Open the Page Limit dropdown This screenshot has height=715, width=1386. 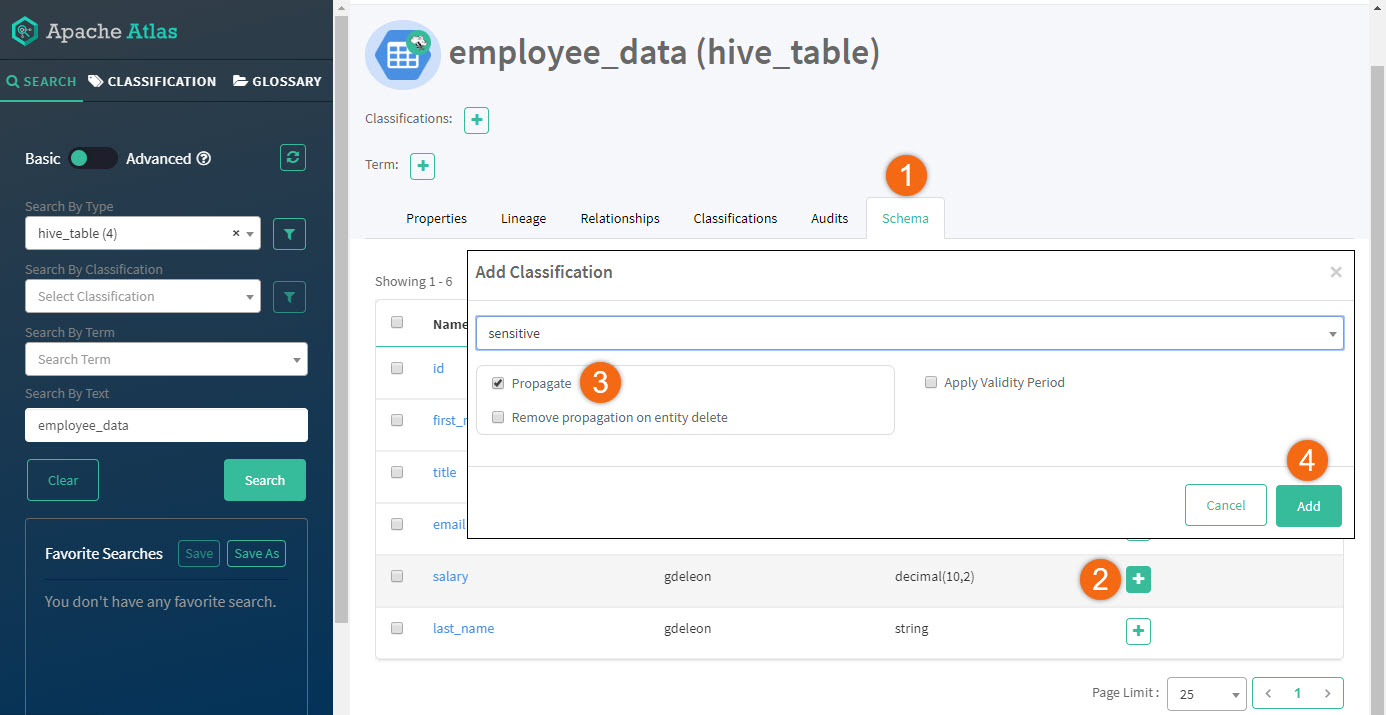click(x=1206, y=694)
